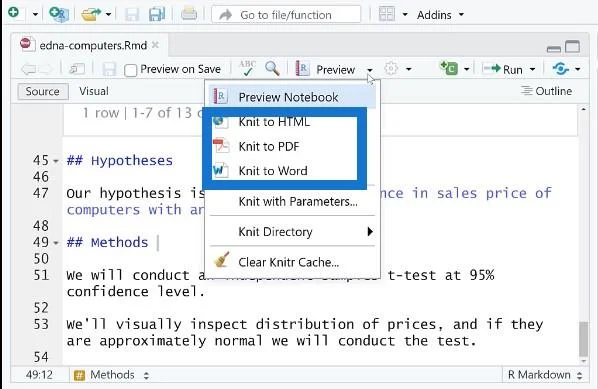The width and height of the screenshot is (598, 389).
Task: Open the New File dropdown arrow
Action: click(x=35, y=15)
